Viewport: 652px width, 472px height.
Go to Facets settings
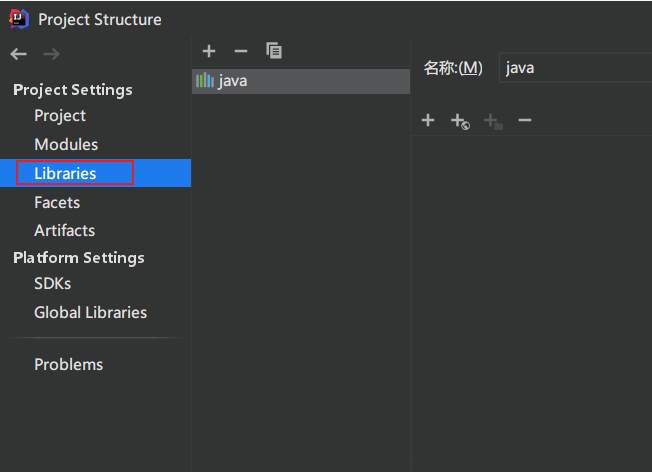tap(57, 203)
